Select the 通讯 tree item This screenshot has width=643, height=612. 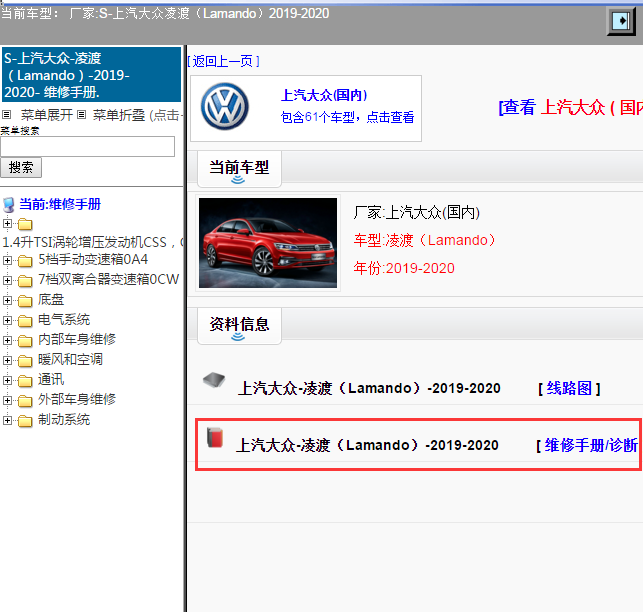(51, 379)
